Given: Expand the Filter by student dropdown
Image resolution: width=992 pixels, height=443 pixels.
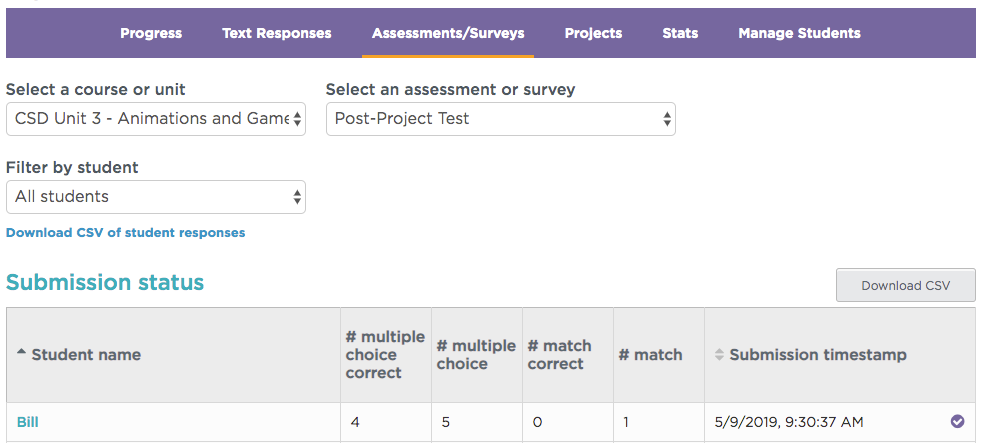Looking at the screenshot, I should coord(156,197).
